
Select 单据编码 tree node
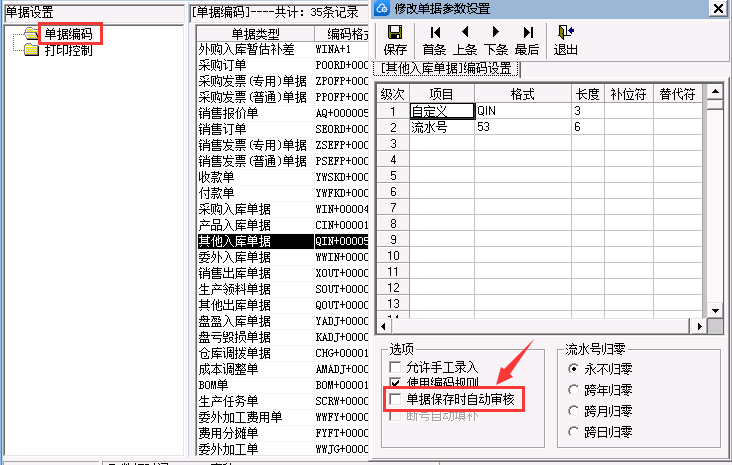click(x=69, y=34)
